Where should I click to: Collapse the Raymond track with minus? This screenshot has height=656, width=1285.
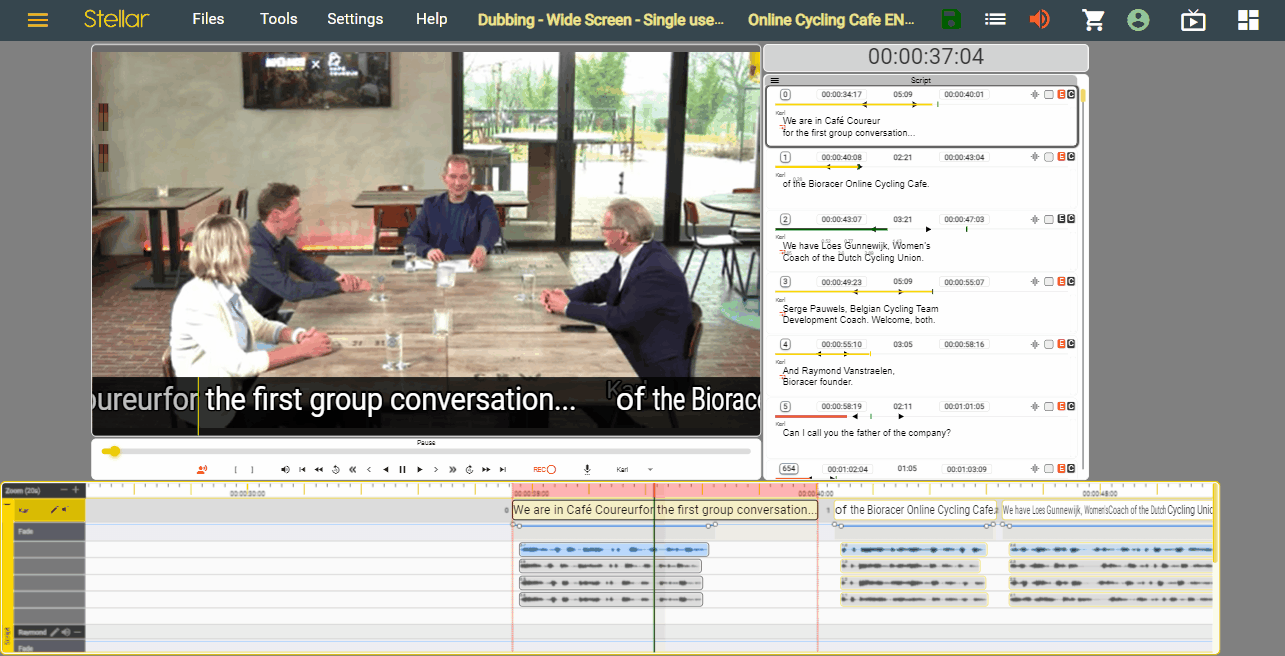tap(77, 632)
